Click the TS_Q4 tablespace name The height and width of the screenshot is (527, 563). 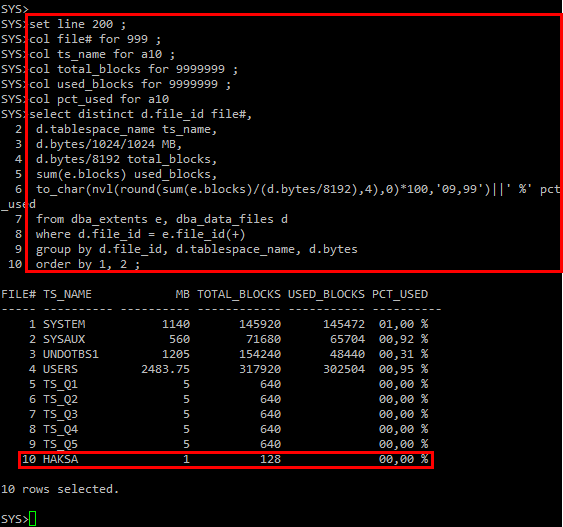pos(60,430)
